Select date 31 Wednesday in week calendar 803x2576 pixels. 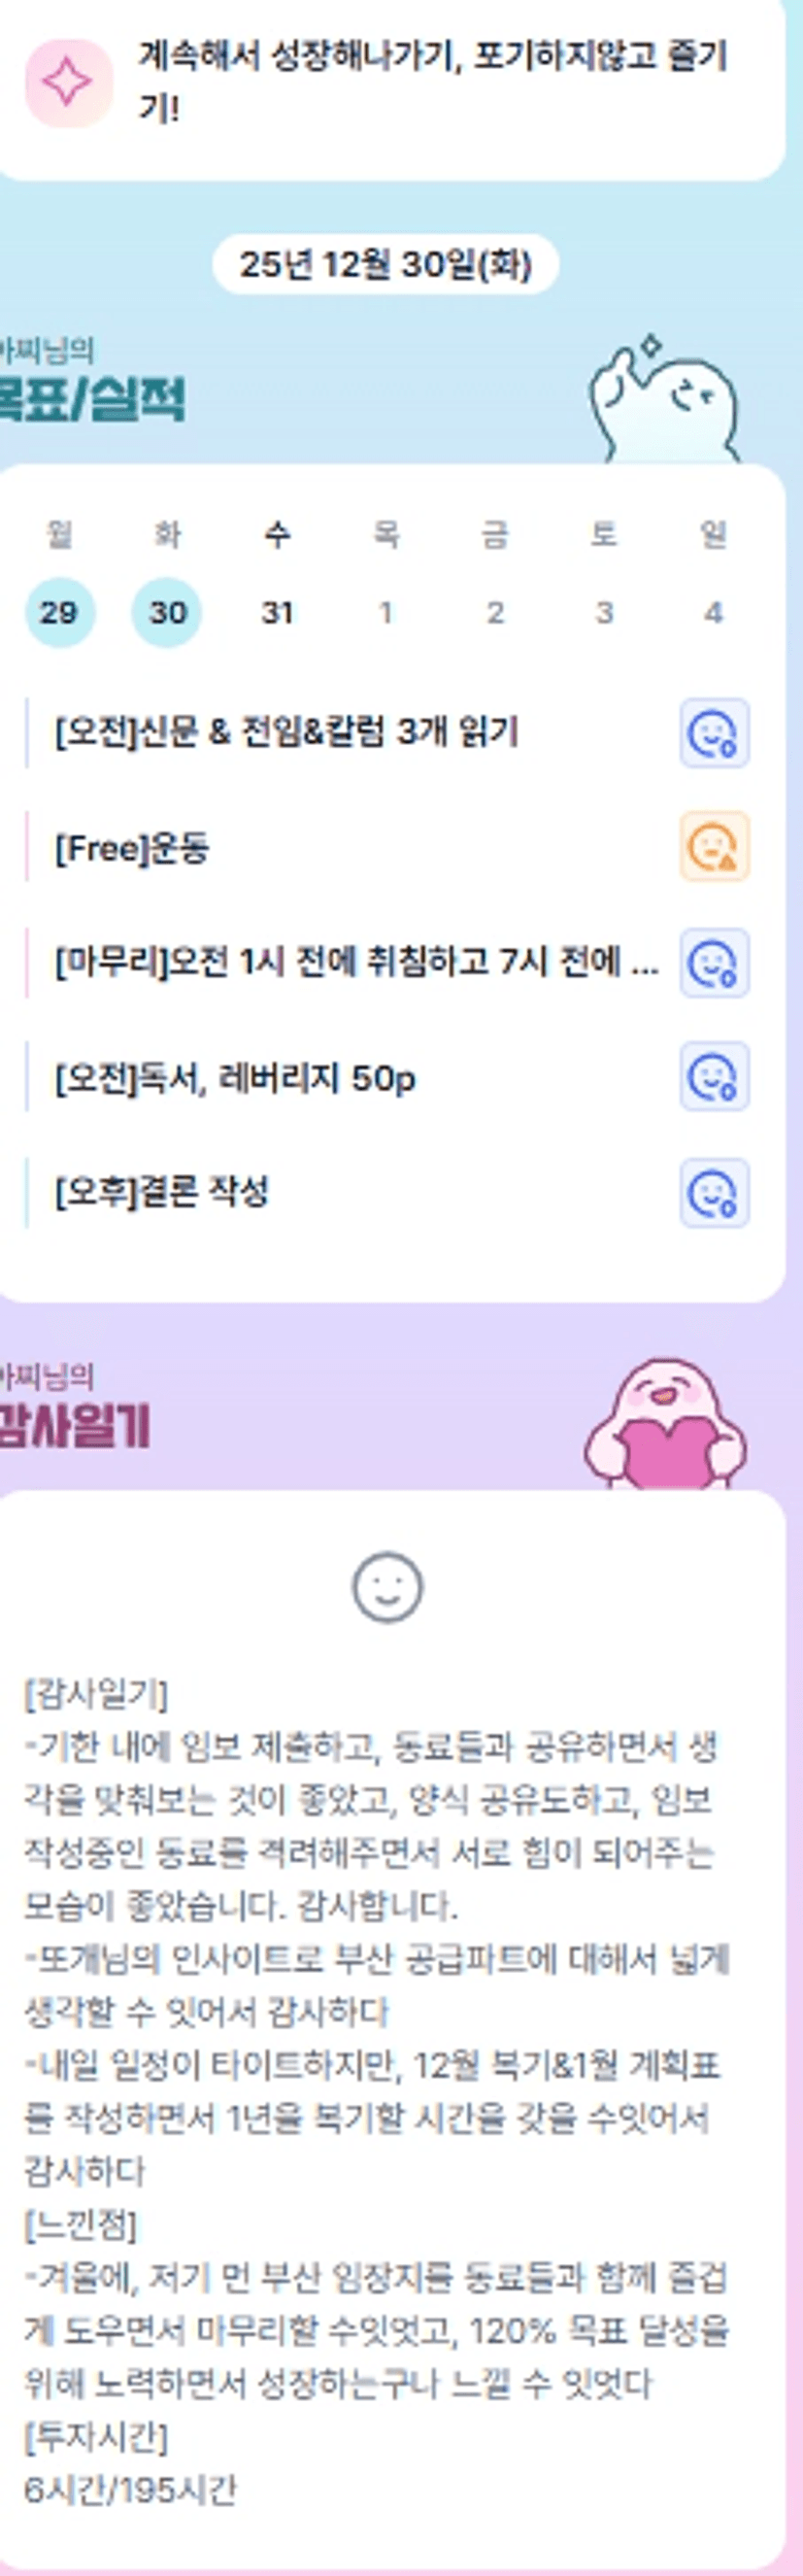point(277,612)
